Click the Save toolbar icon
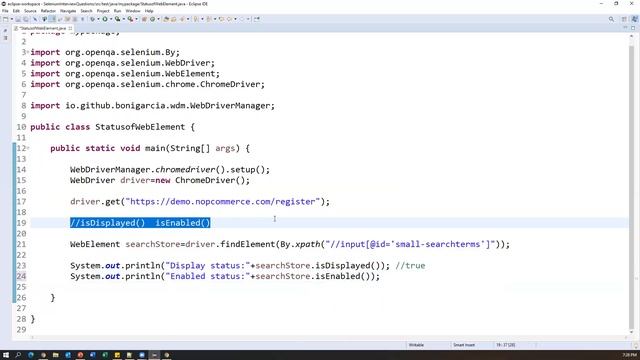640x360 pixels. click(18, 19)
